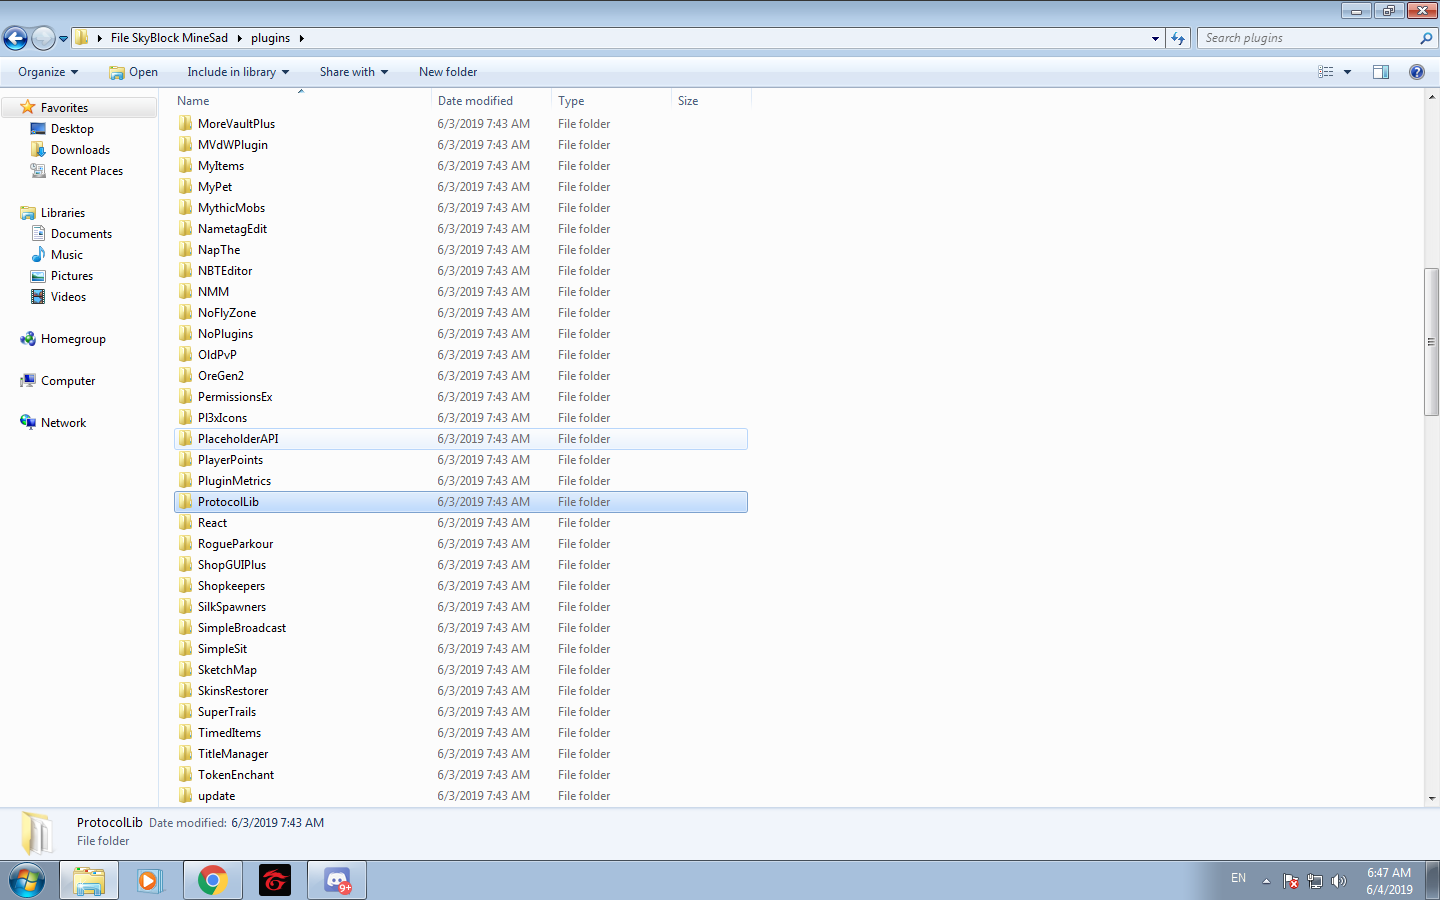Screen dimensions: 1440x900
Task: Select Network in navigation pane
Action: click(63, 423)
